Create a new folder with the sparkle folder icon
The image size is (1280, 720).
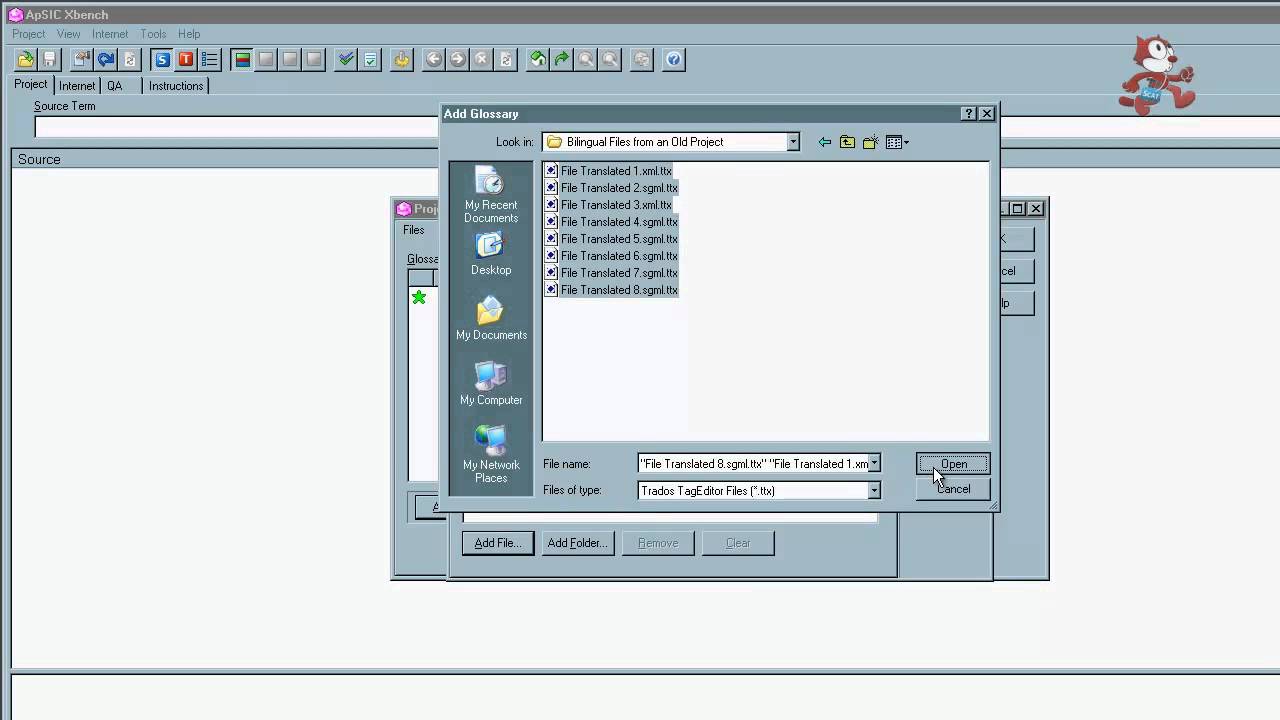coord(870,142)
